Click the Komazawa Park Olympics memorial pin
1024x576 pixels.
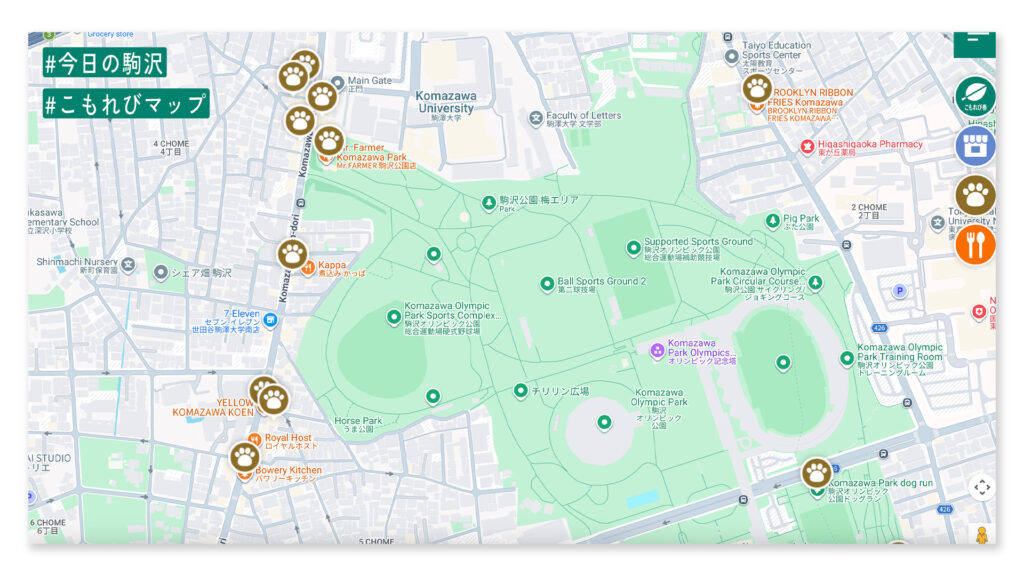pyautogui.click(x=657, y=350)
